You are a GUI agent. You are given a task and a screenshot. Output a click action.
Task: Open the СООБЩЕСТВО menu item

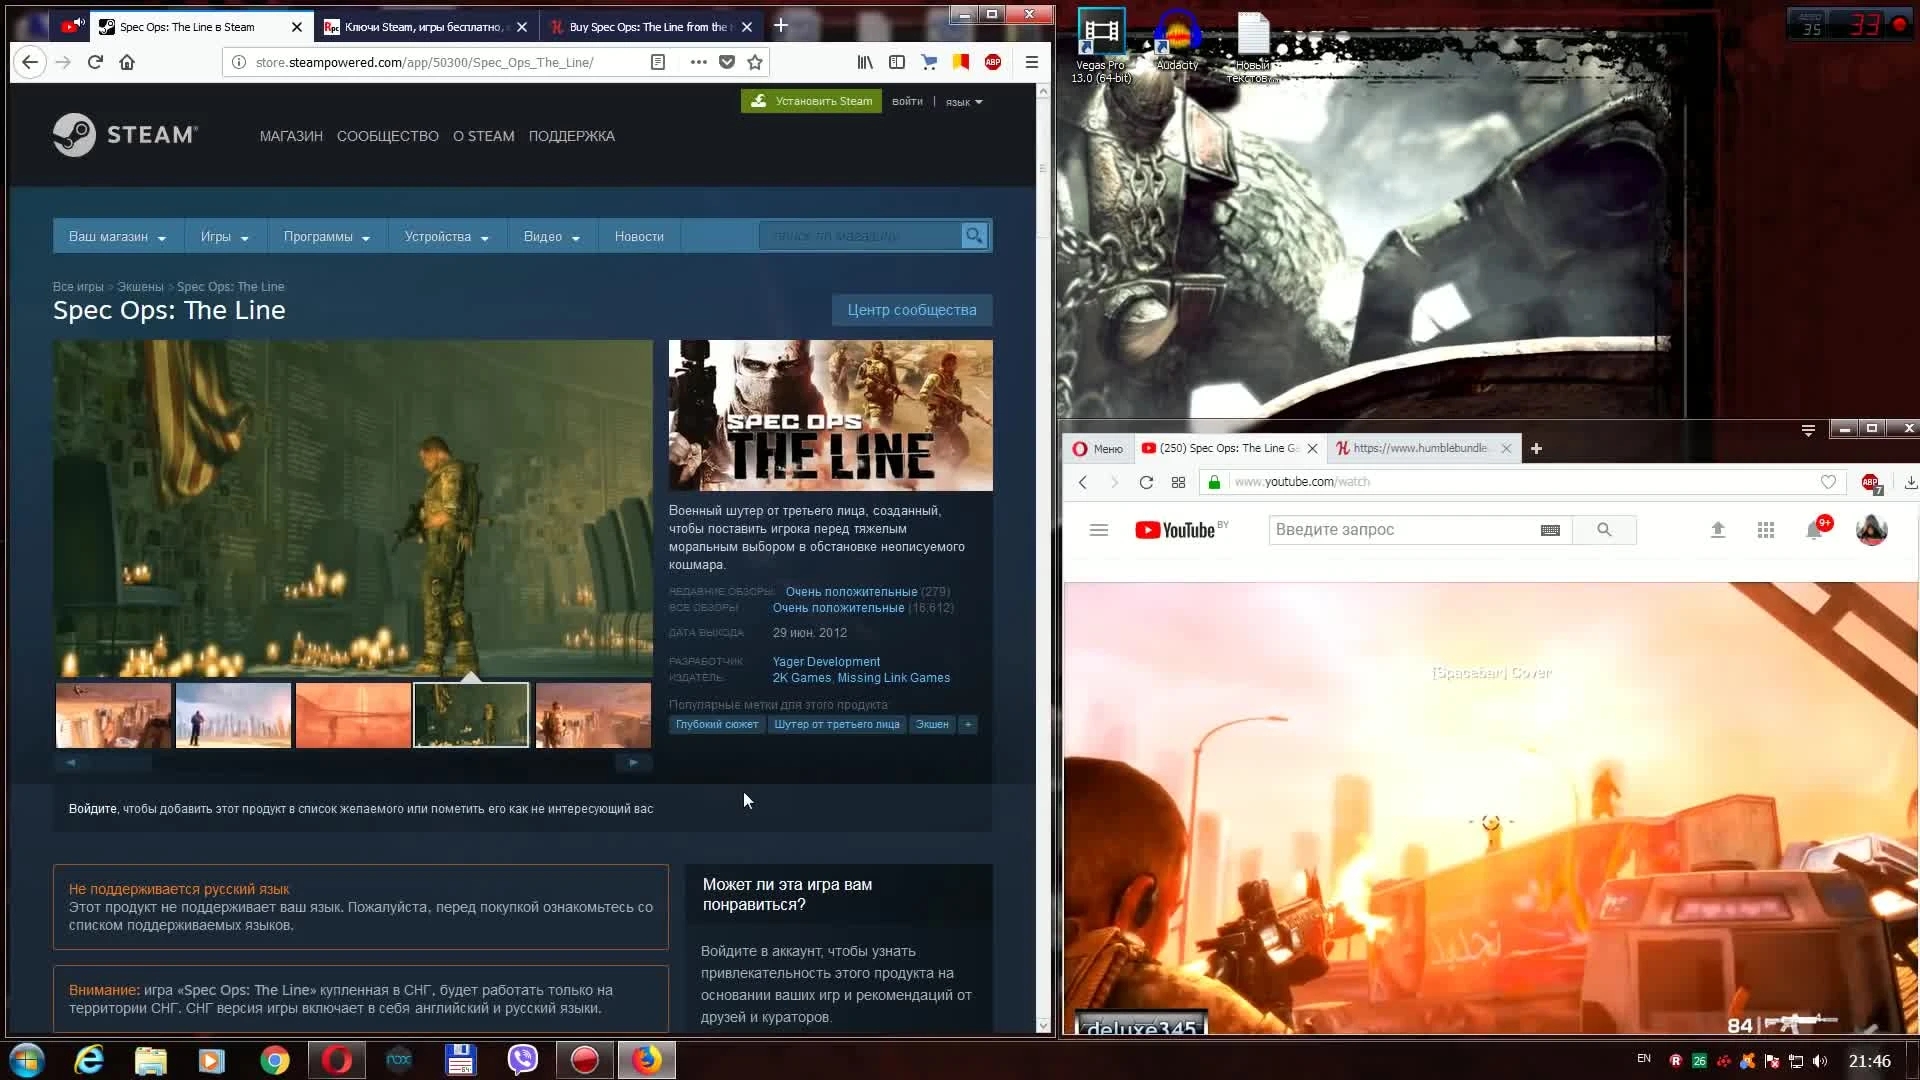(x=387, y=136)
